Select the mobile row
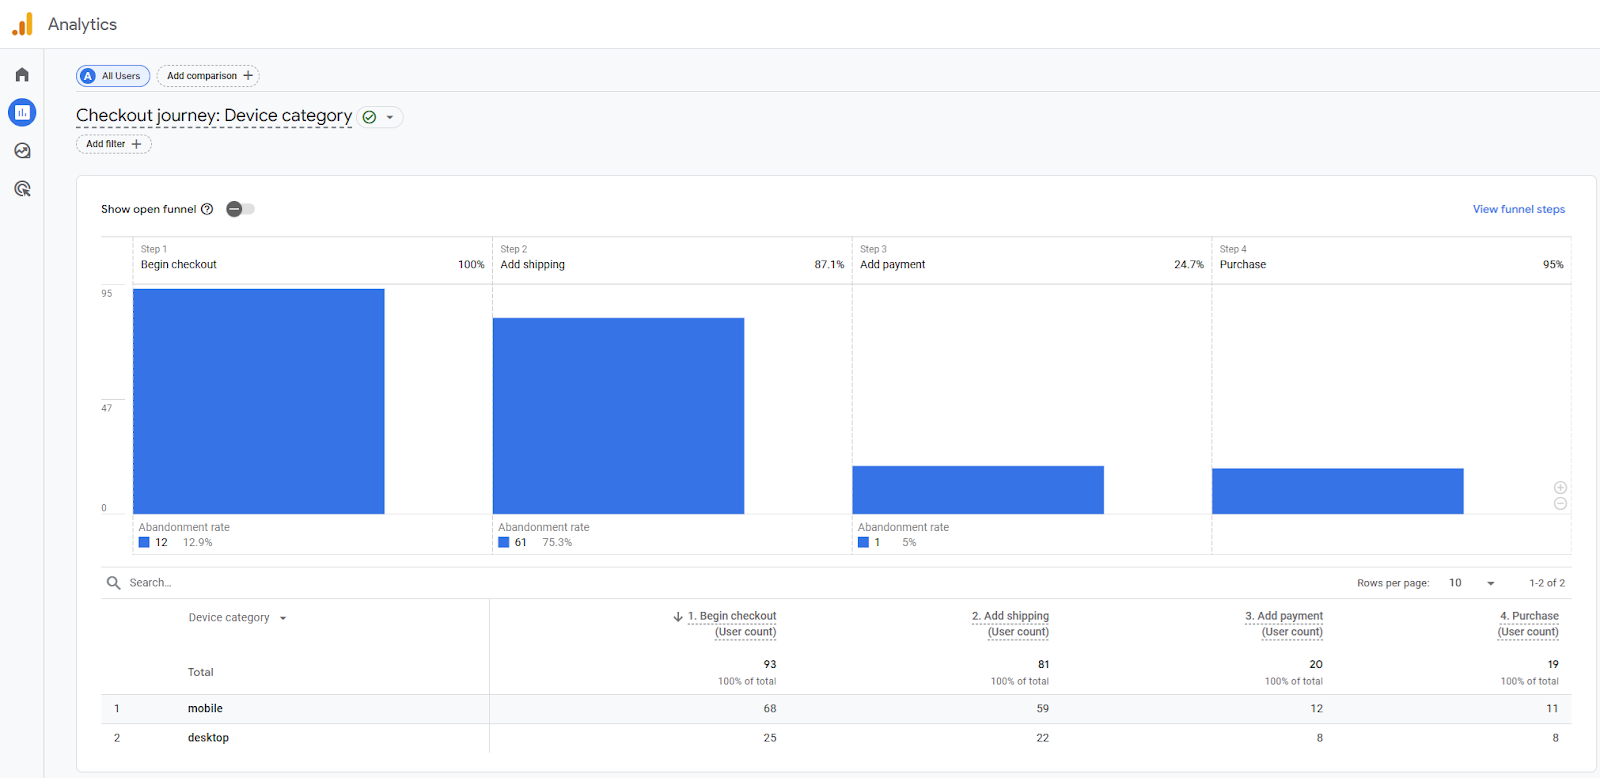This screenshot has height=778, width=1600. click(835, 709)
